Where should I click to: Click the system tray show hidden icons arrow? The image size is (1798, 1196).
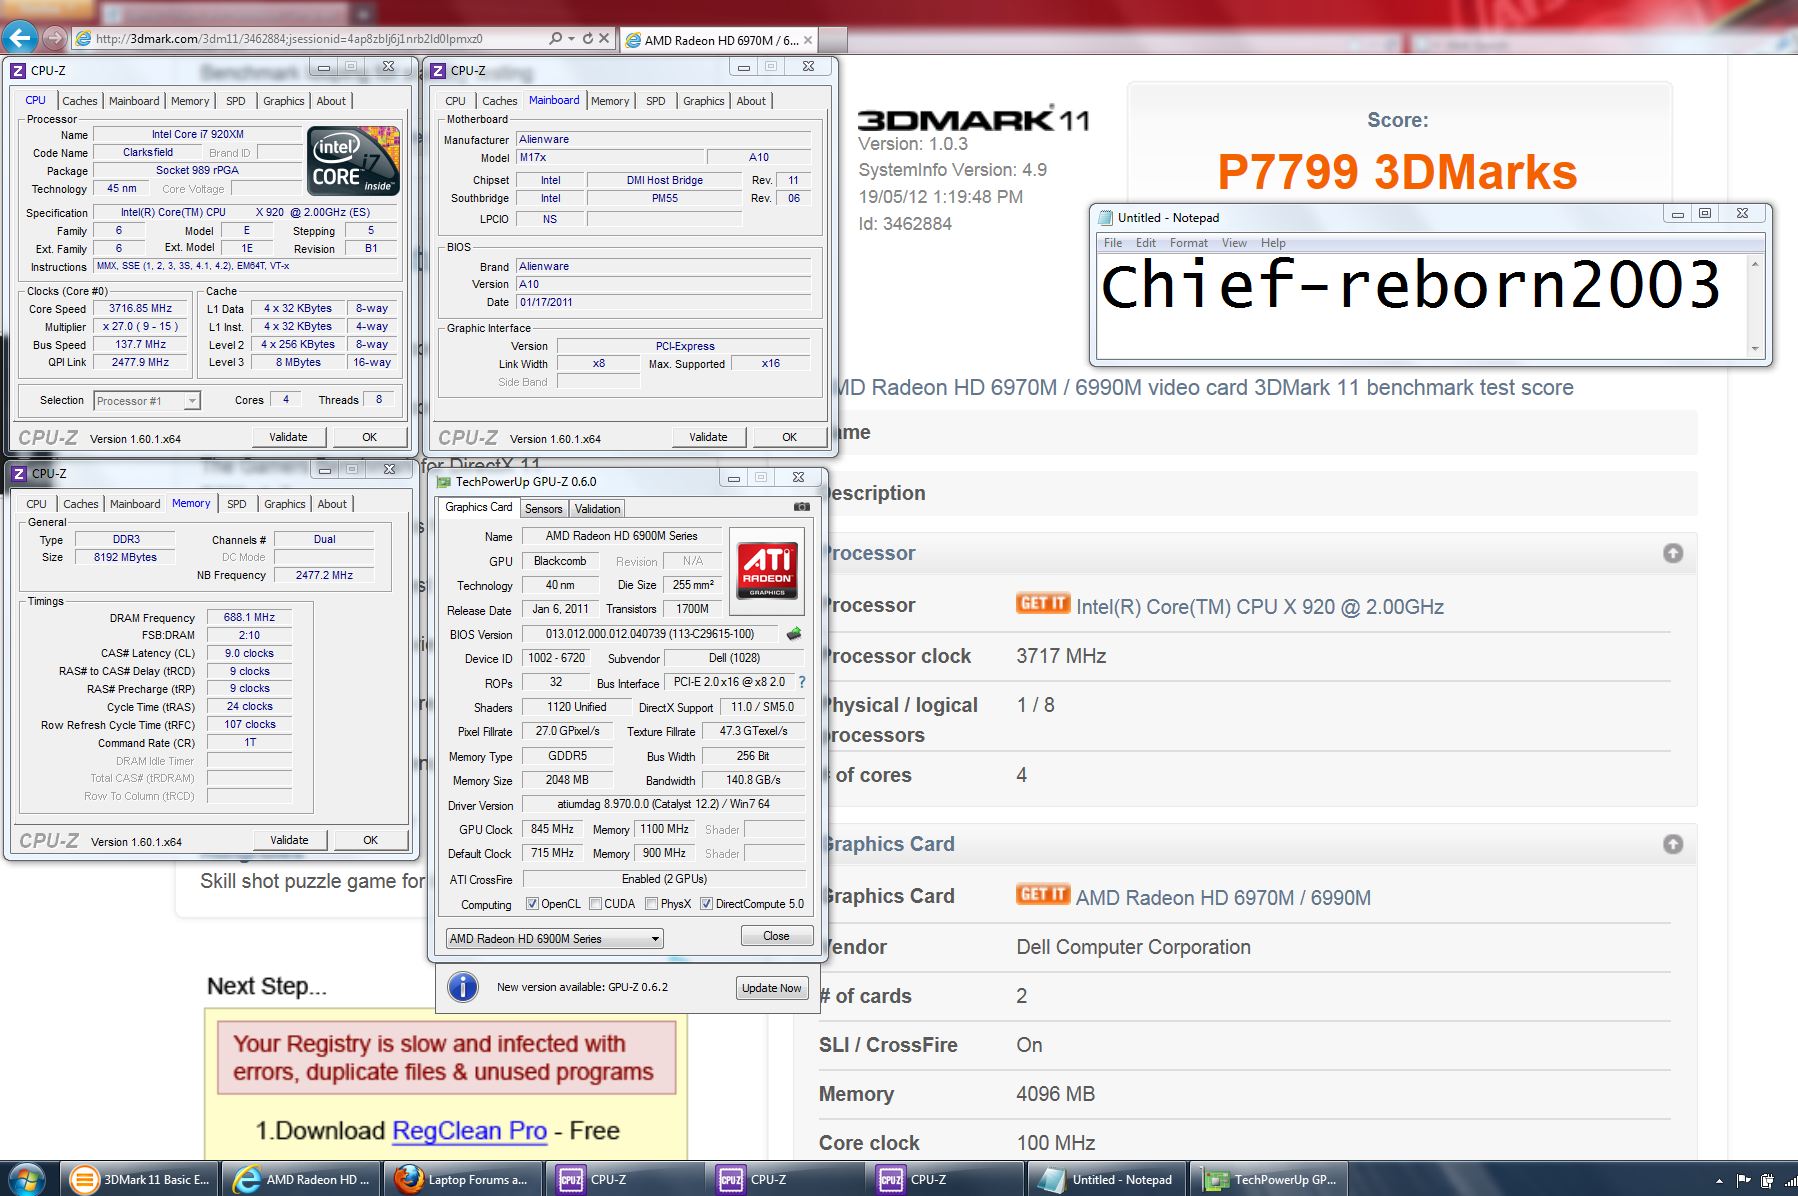click(1719, 1181)
